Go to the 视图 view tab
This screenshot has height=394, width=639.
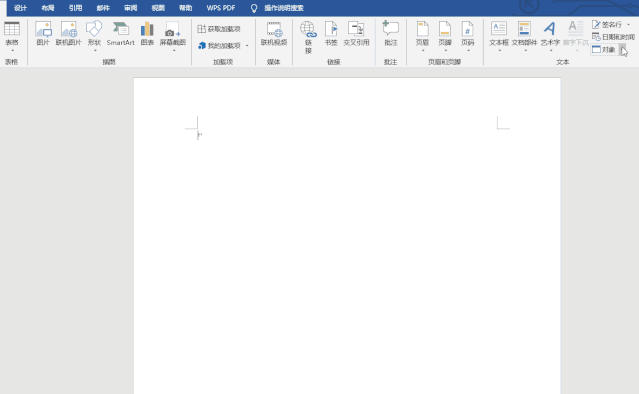click(x=158, y=8)
